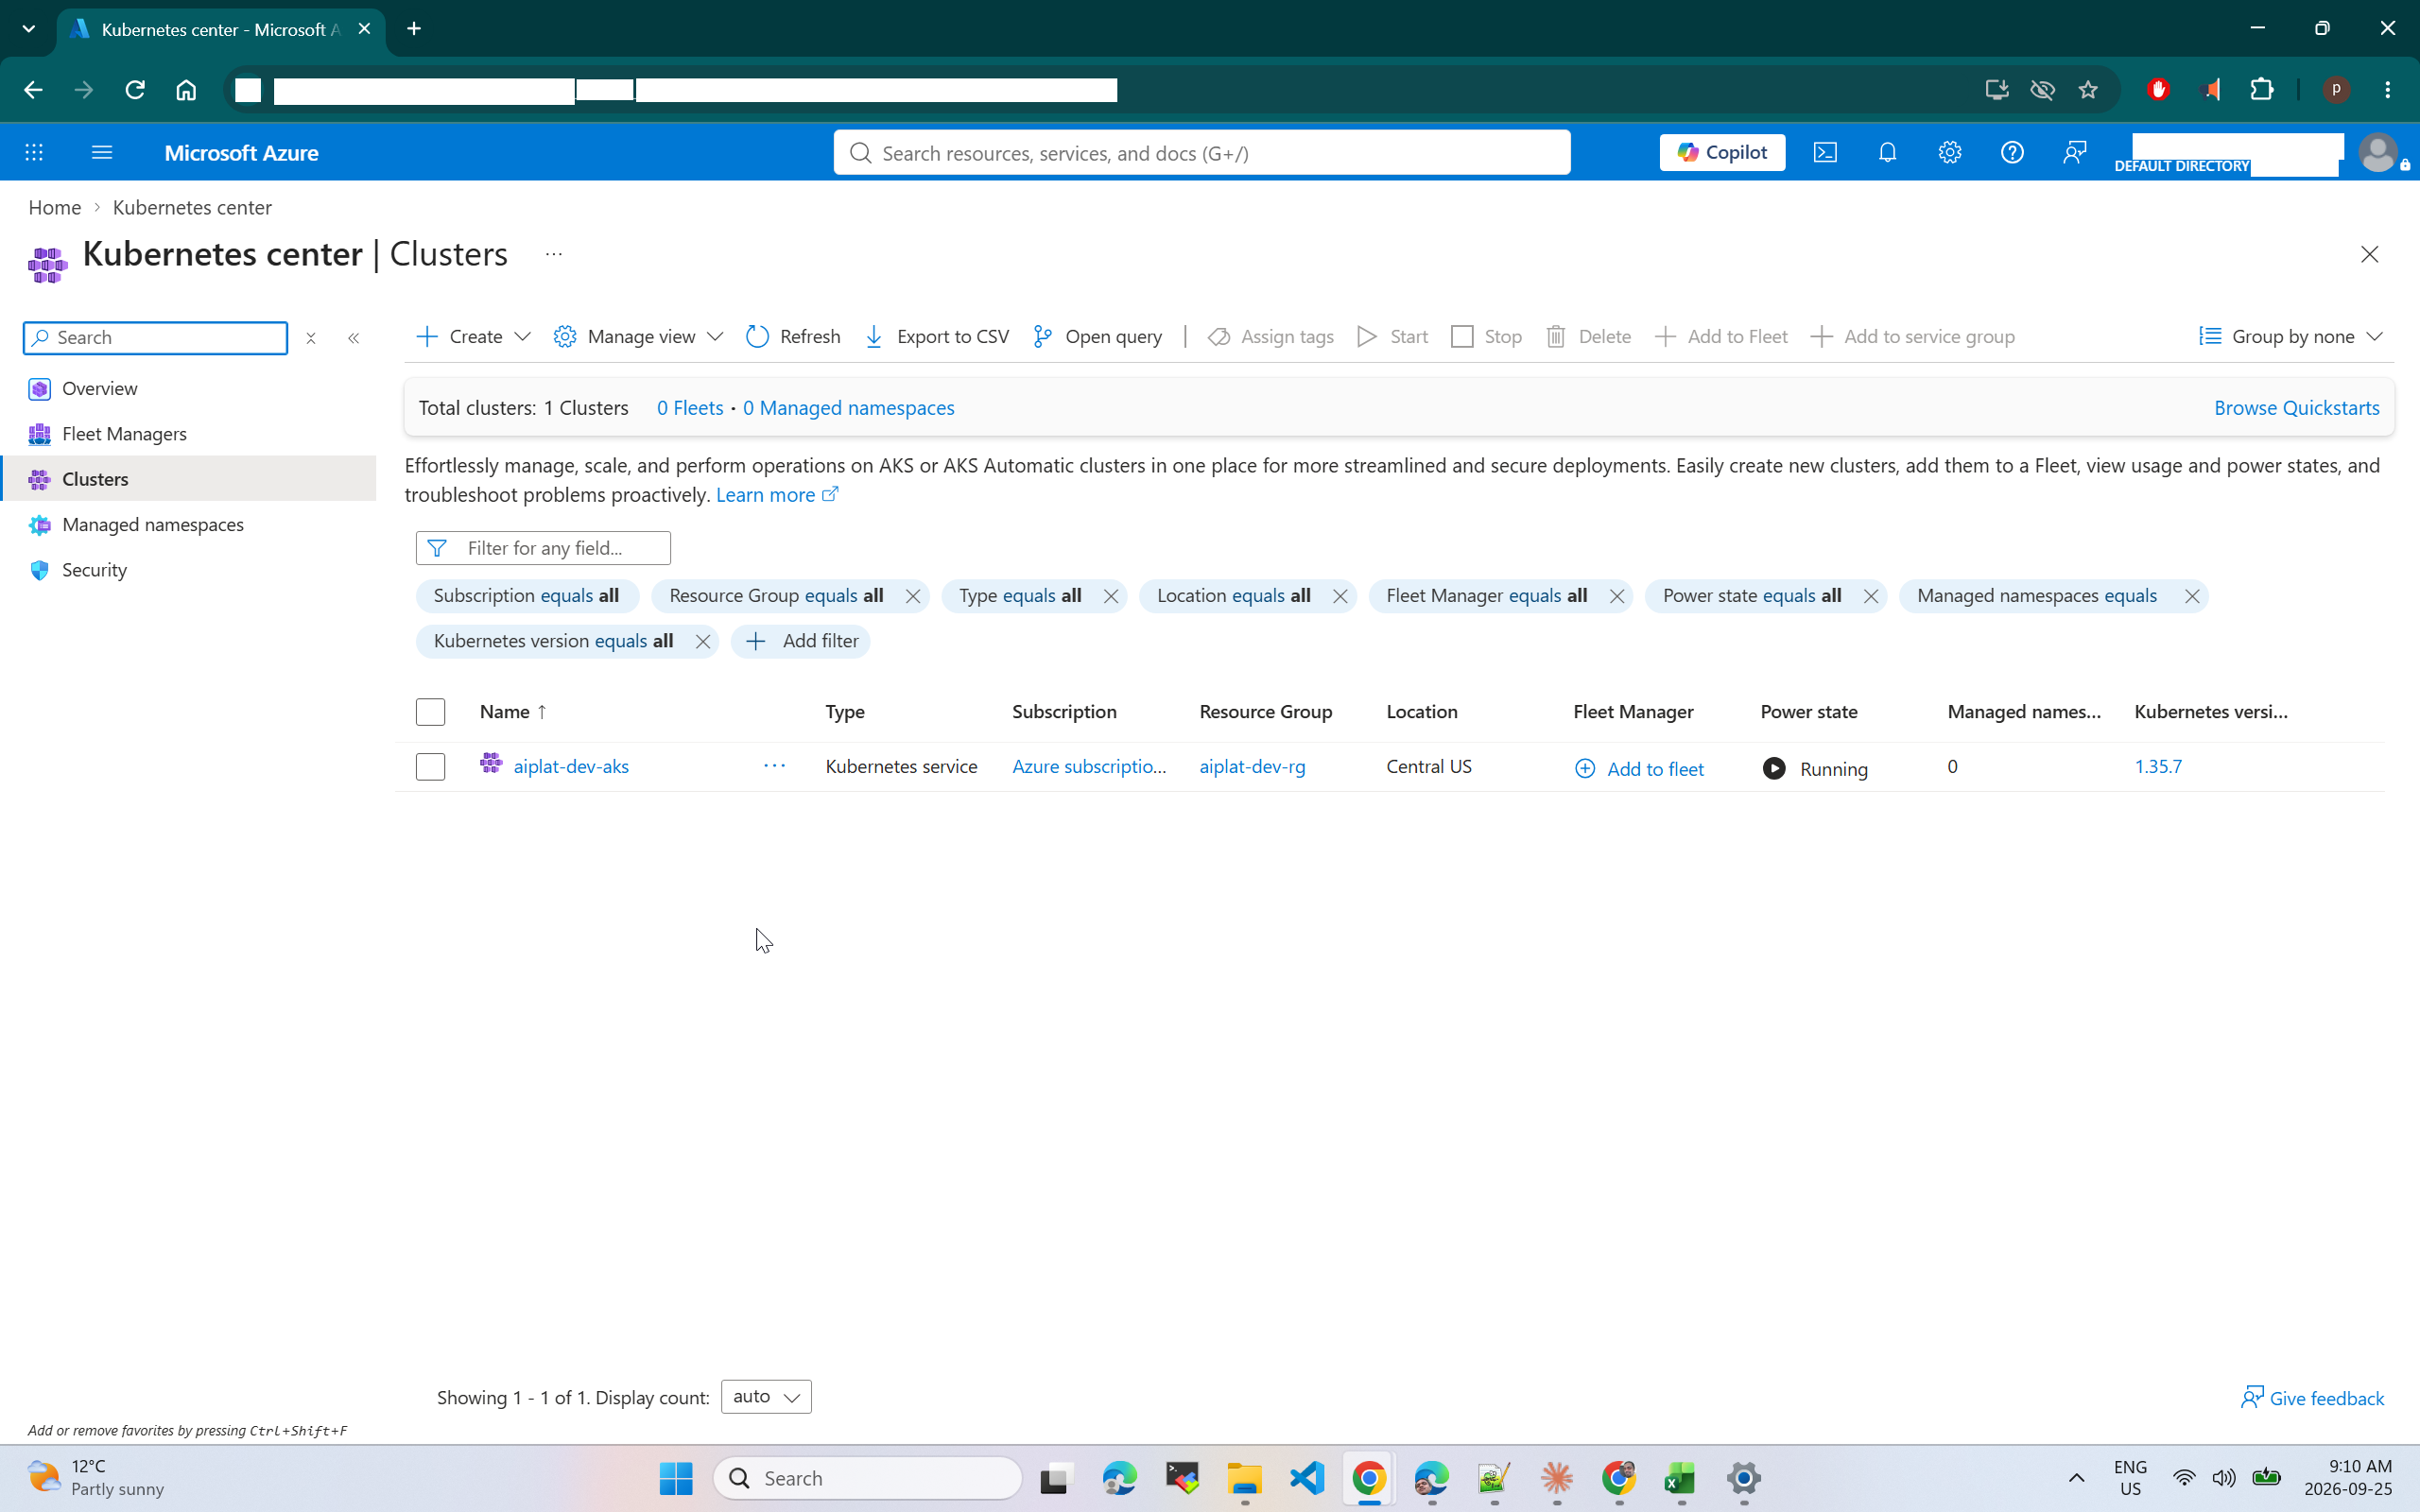Viewport: 2420px width, 1512px height.
Task: Remove the Power state filter
Action: tap(1870, 596)
